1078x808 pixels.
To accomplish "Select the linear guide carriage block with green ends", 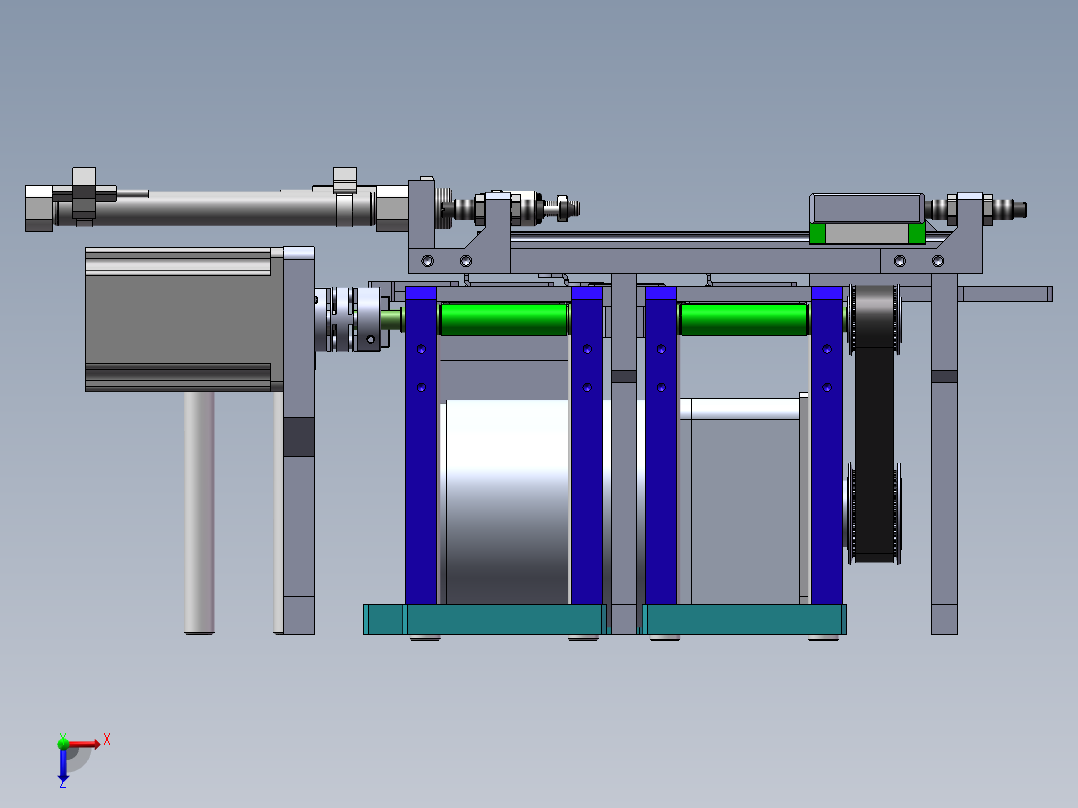I will click(x=867, y=219).
